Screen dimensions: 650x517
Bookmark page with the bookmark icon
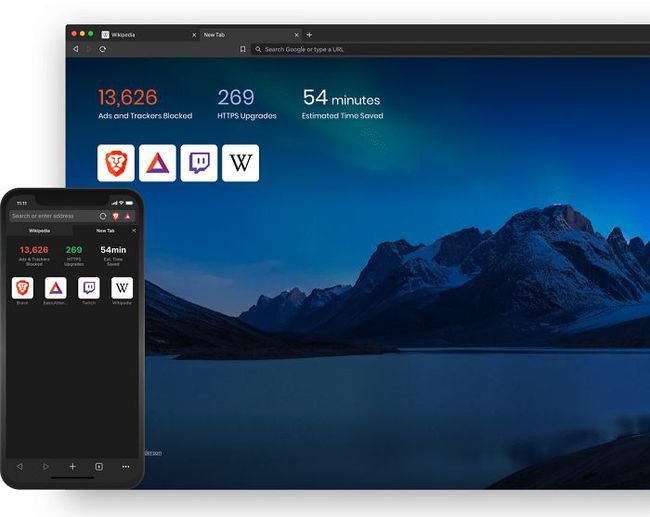click(x=243, y=49)
